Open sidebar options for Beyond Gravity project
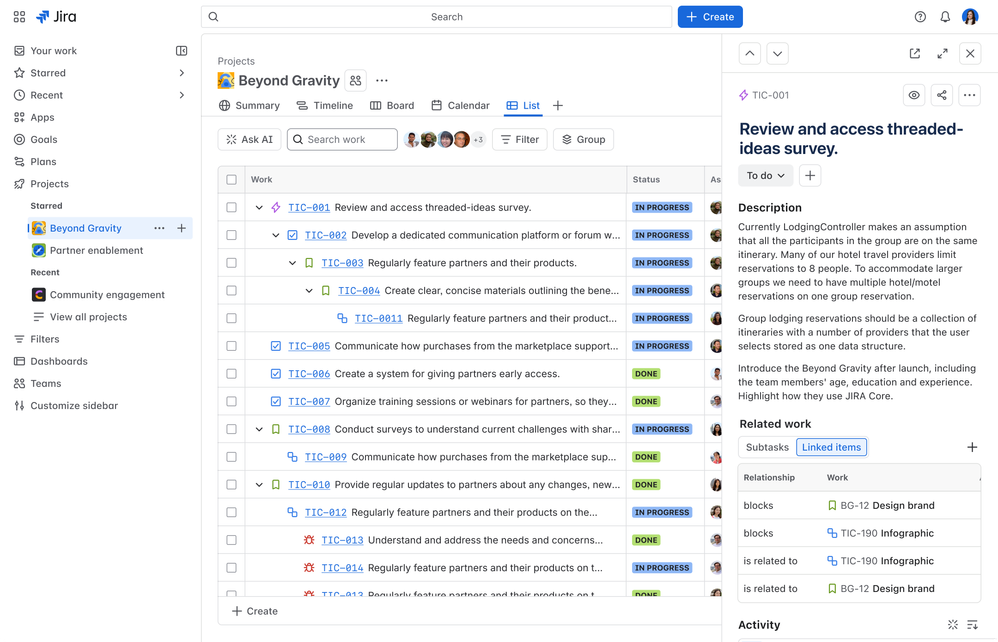The width and height of the screenshot is (998, 642). [159, 228]
